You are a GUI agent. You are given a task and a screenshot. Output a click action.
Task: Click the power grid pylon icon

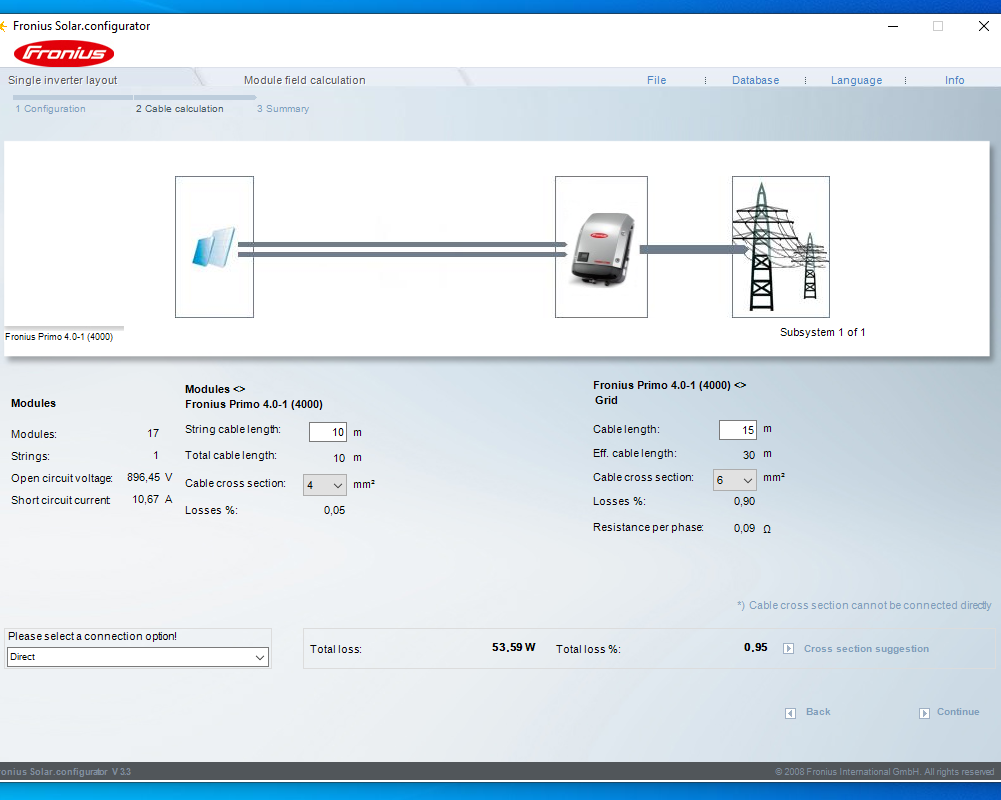[x=780, y=246]
